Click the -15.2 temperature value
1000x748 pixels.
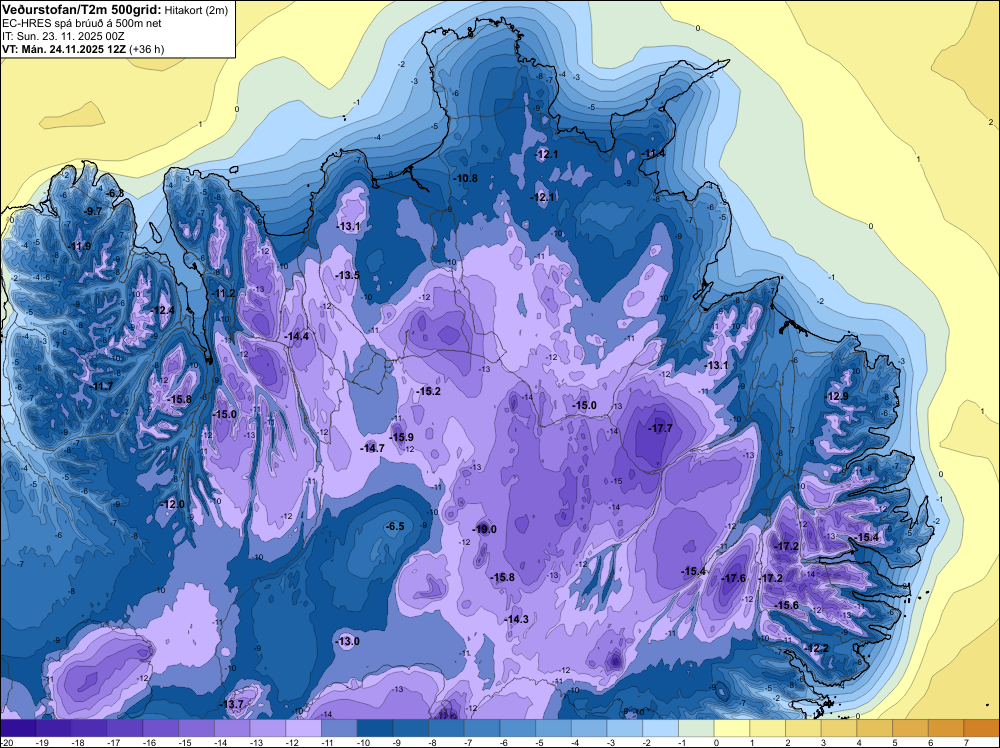click(429, 391)
